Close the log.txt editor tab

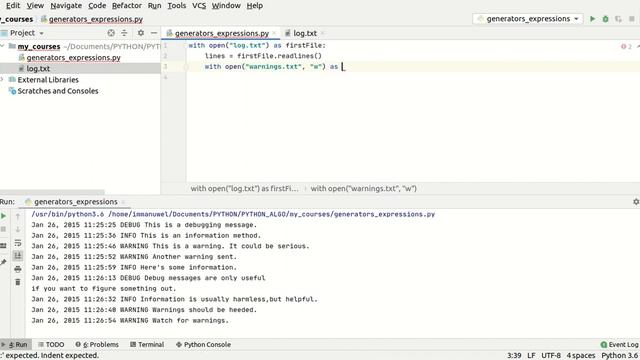[x=322, y=33]
